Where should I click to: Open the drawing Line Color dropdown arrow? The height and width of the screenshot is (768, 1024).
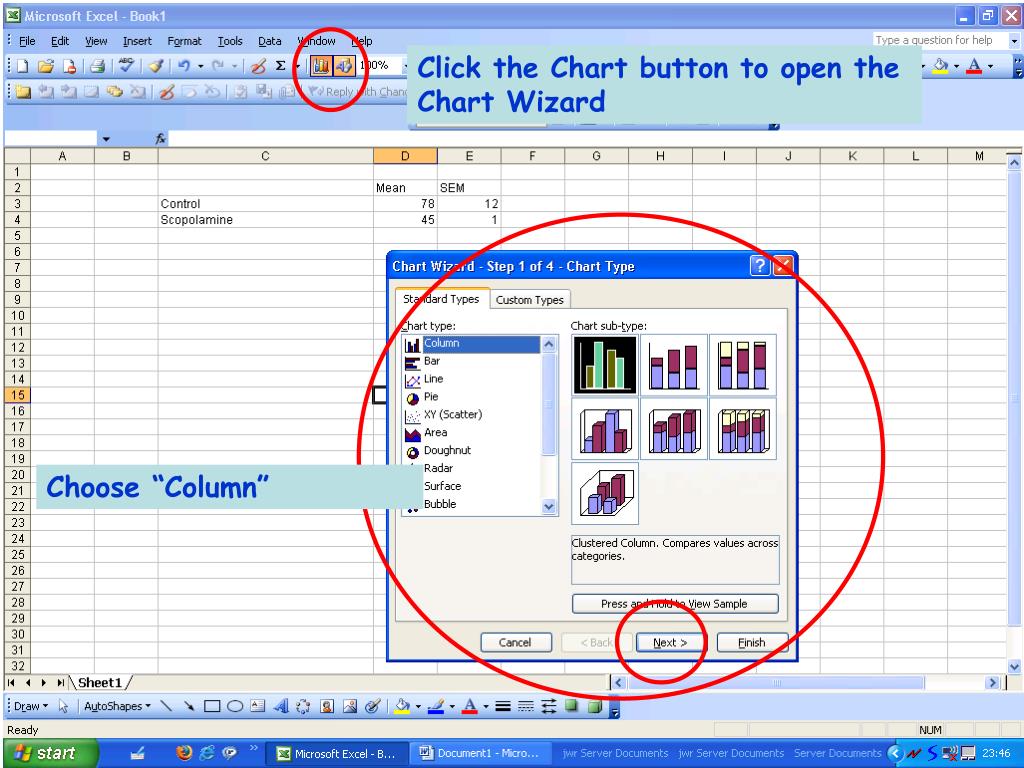(452, 706)
